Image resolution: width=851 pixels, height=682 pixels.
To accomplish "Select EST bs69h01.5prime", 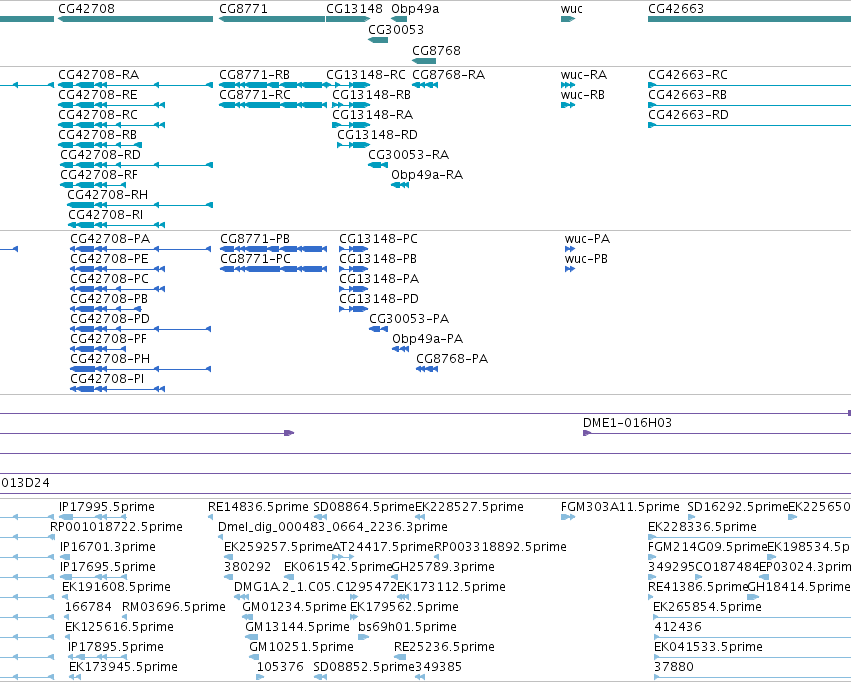I will [x=407, y=627].
